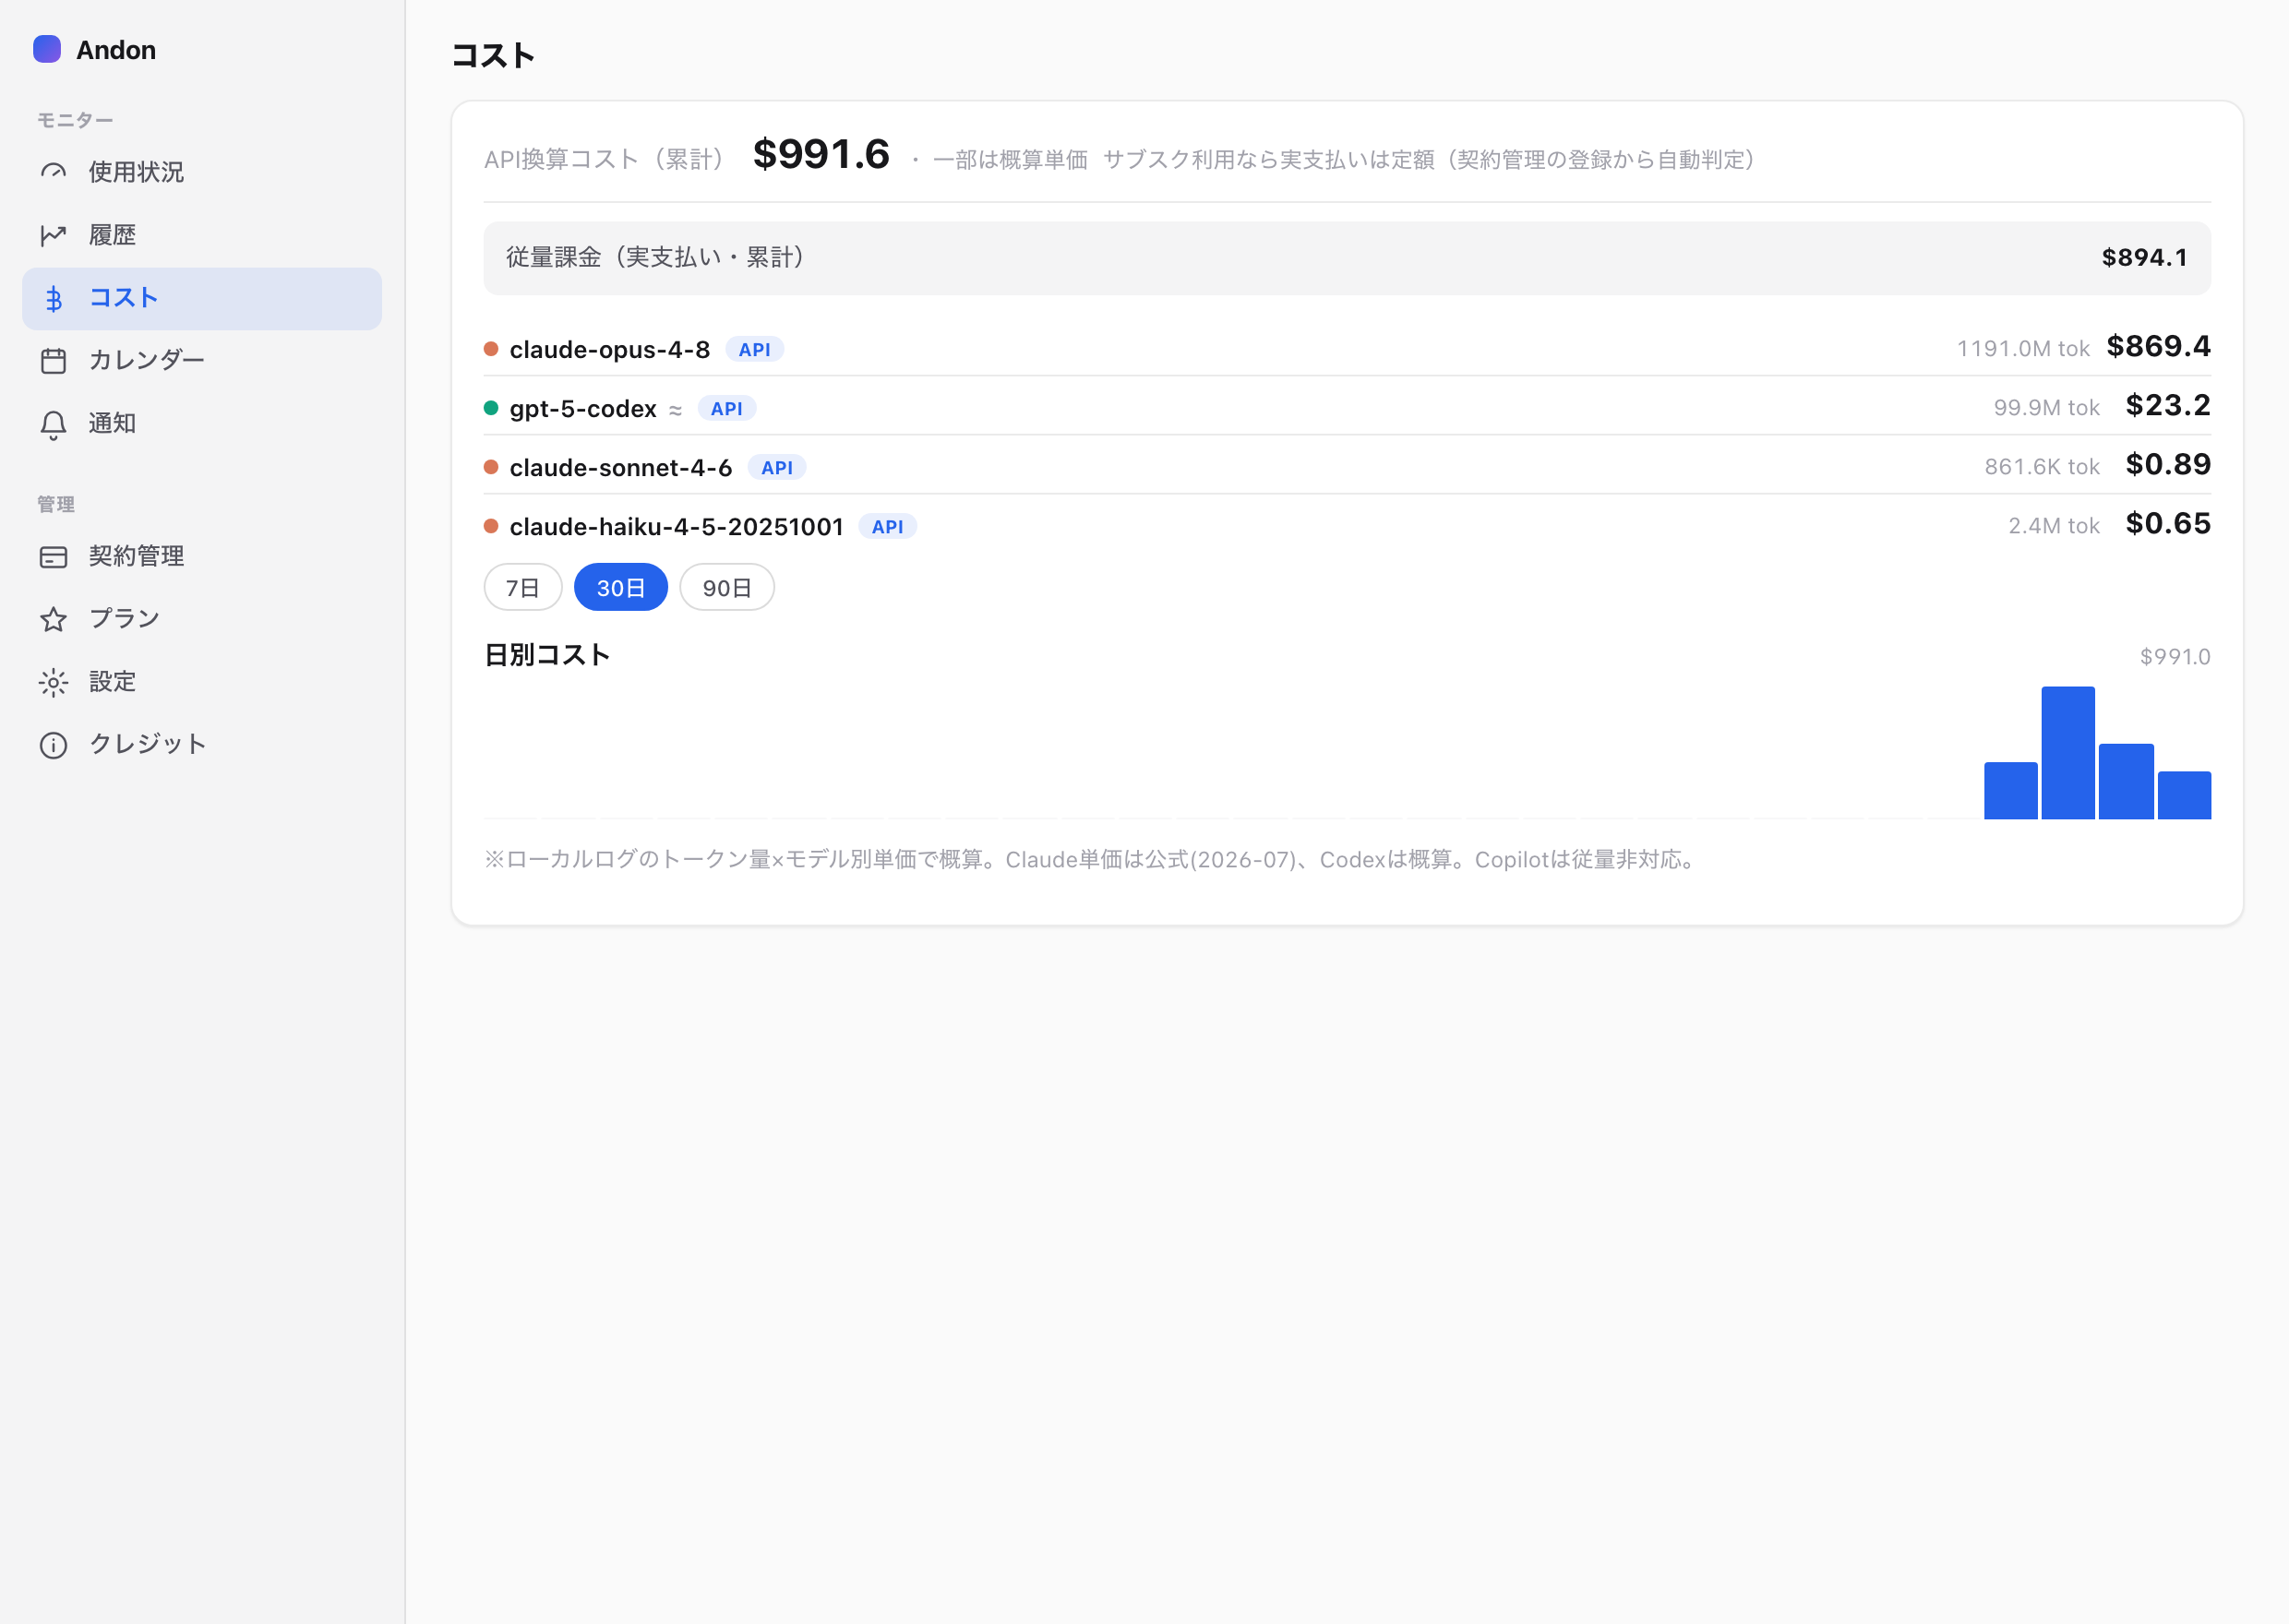Click the プラン star icon

53,619
